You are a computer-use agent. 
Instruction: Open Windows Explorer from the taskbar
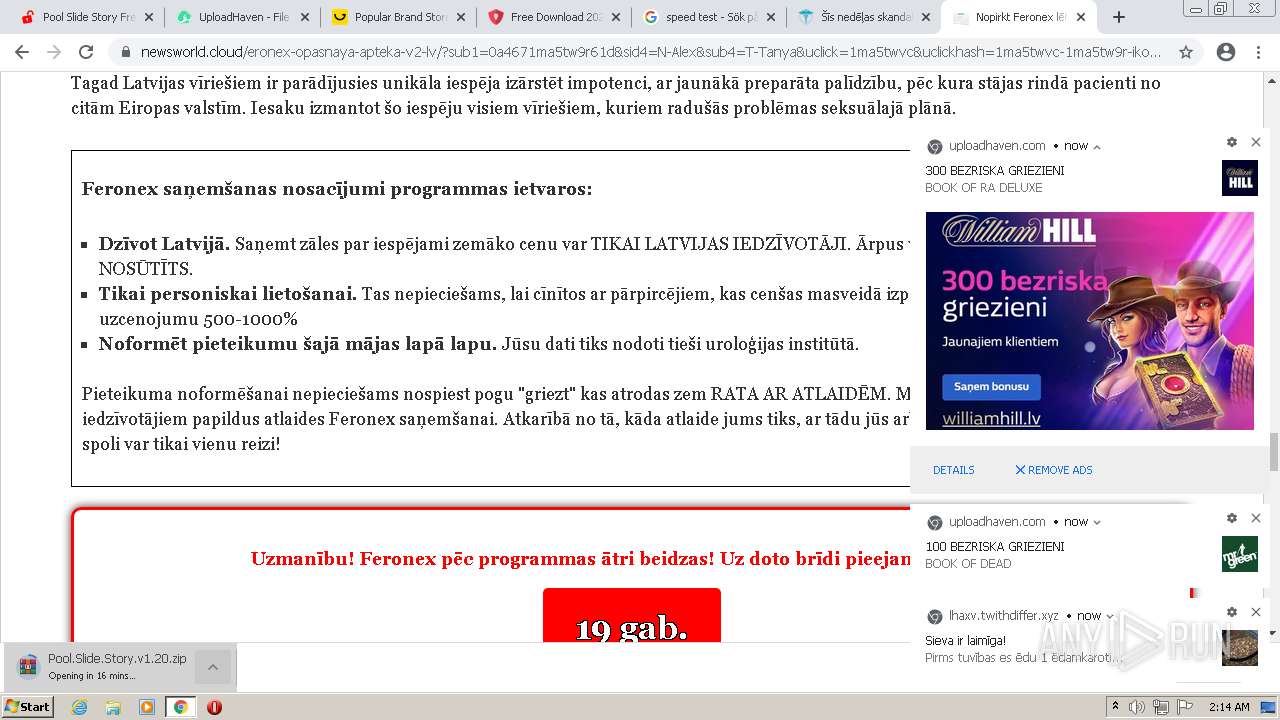coord(113,707)
